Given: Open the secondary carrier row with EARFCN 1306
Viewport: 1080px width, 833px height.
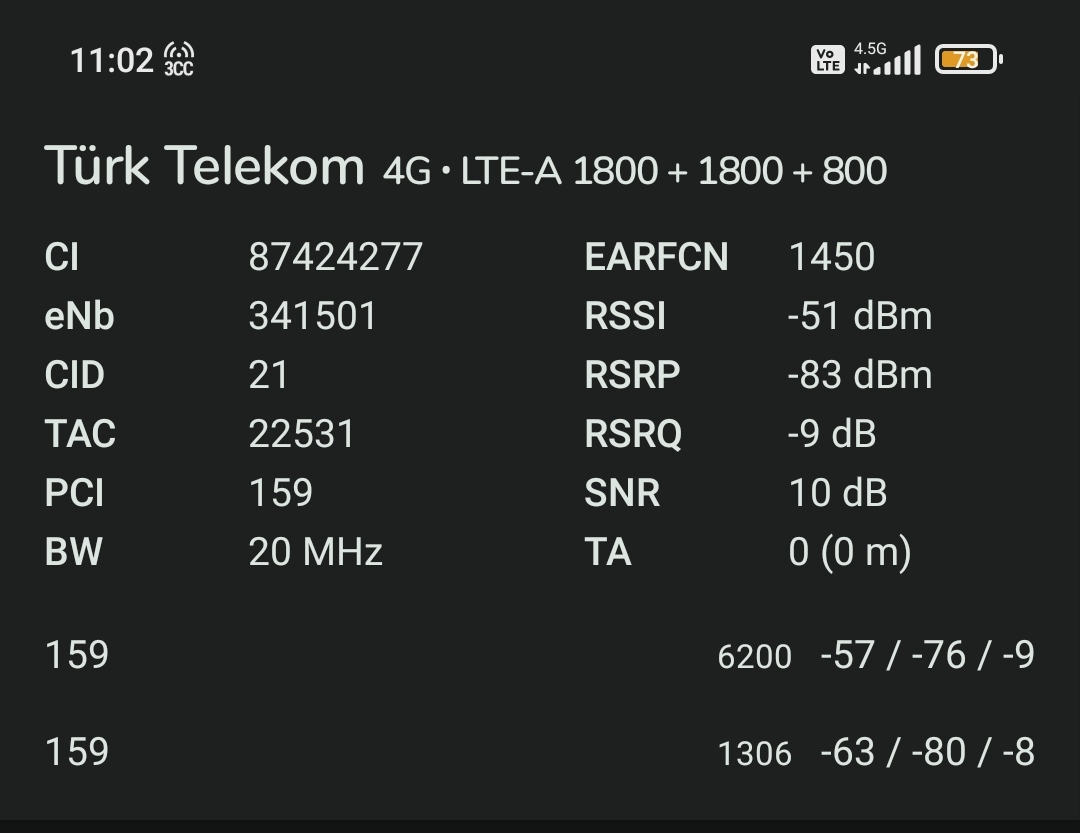Looking at the screenshot, I should click(x=540, y=752).
